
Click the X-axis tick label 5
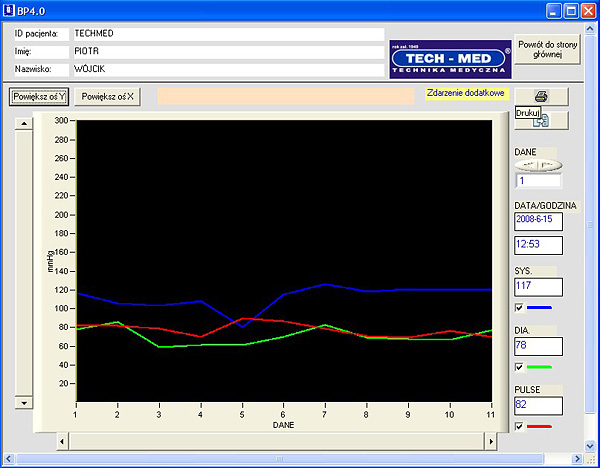(x=242, y=415)
